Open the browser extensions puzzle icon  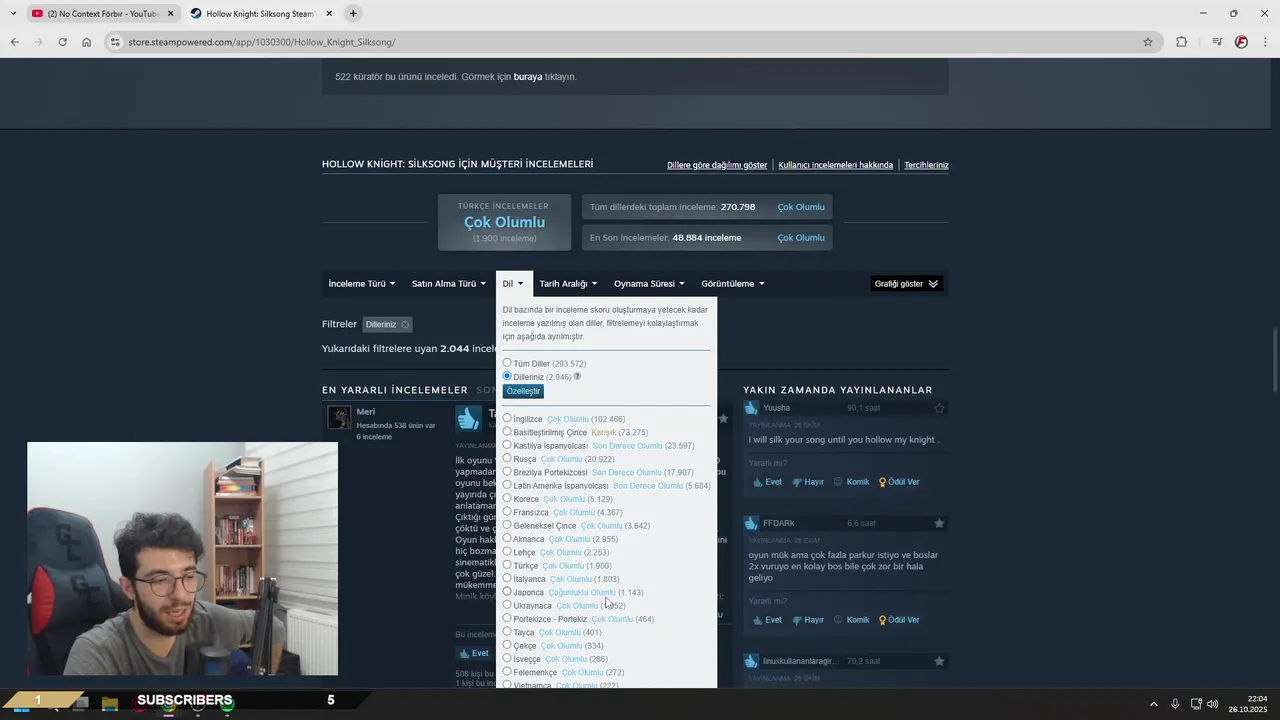[x=1182, y=42]
